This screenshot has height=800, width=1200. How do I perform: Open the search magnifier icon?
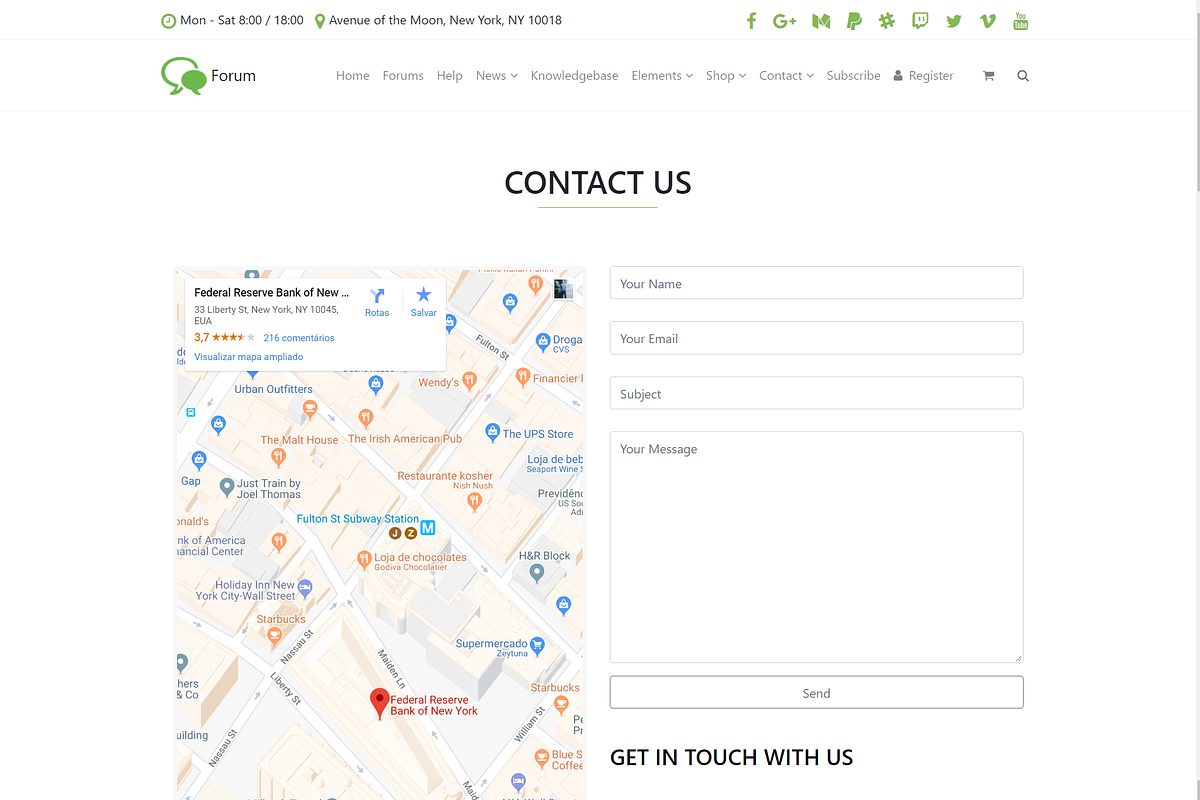(x=1023, y=76)
